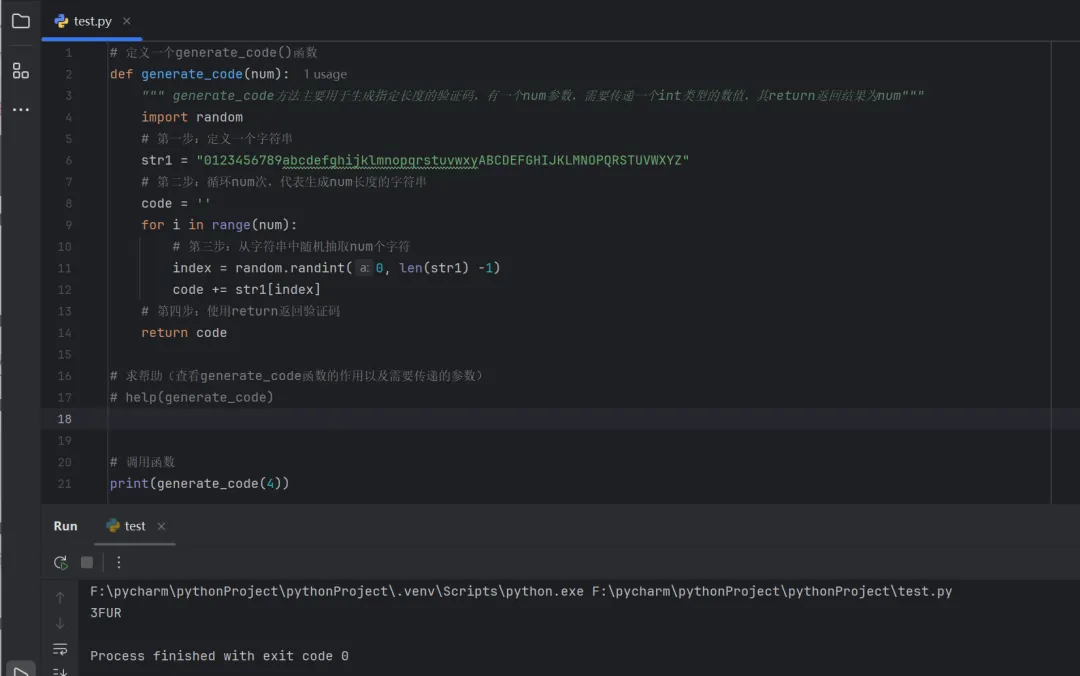Image resolution: width=1080 pixels, height=676 pixels.
Task: Show usages via the '1 usage' hint
Action: pos(325,74)
